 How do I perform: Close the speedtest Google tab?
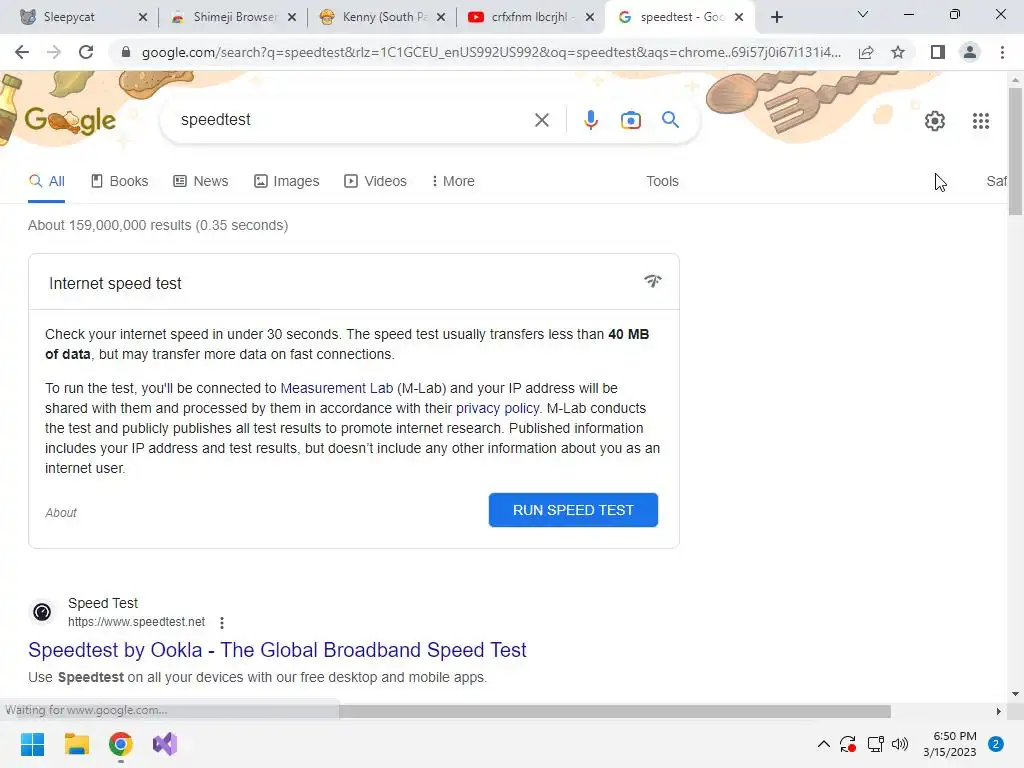click(739, 17)
